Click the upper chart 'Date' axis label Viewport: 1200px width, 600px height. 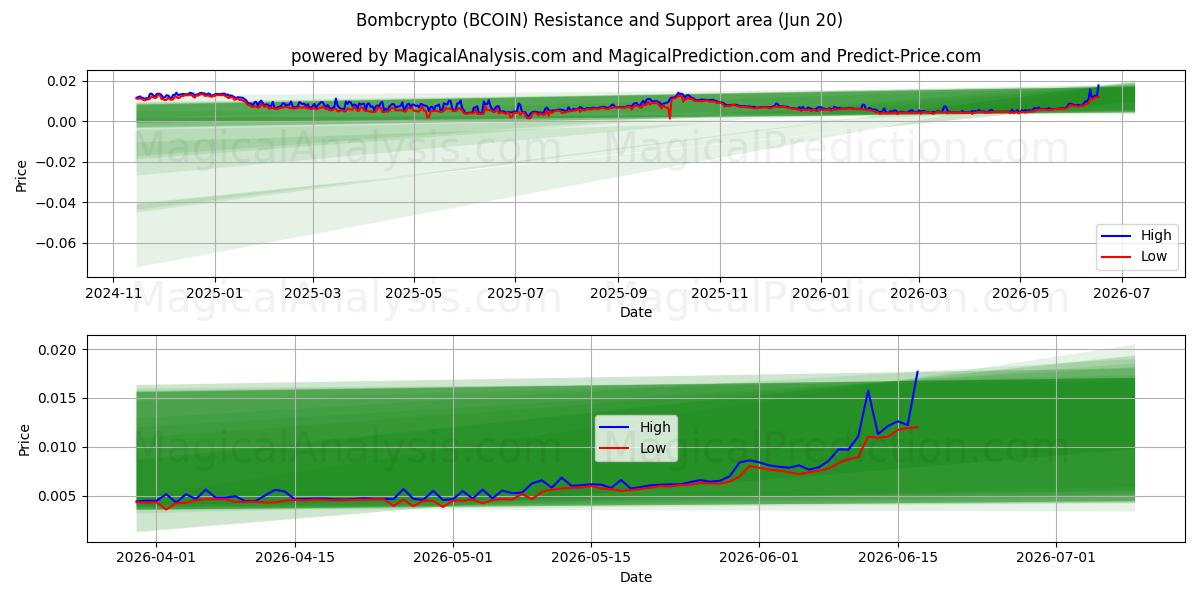click(636, 312)
